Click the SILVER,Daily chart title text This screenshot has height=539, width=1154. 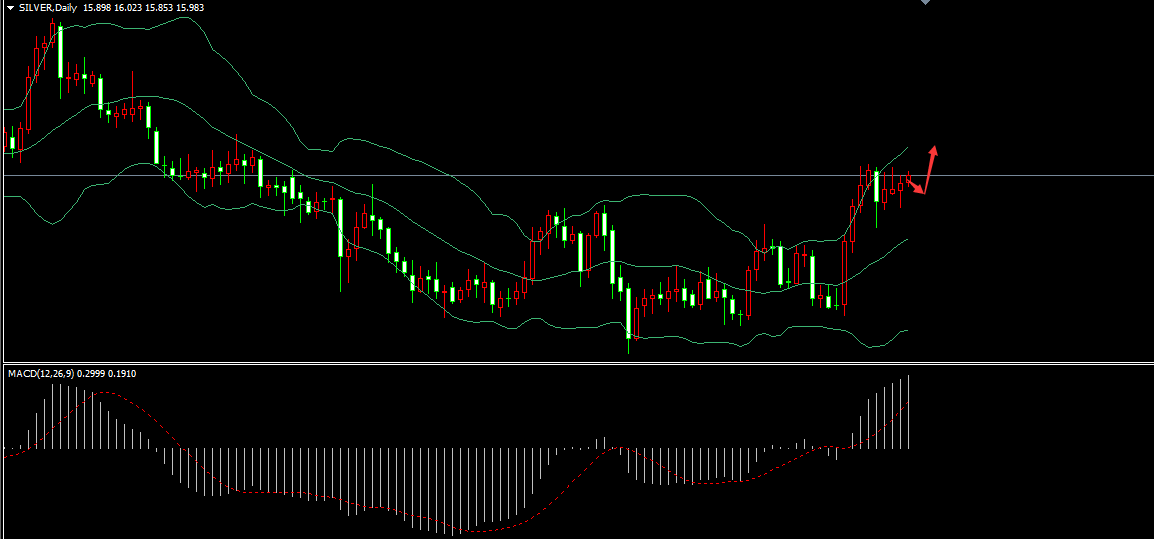[49, 7]
